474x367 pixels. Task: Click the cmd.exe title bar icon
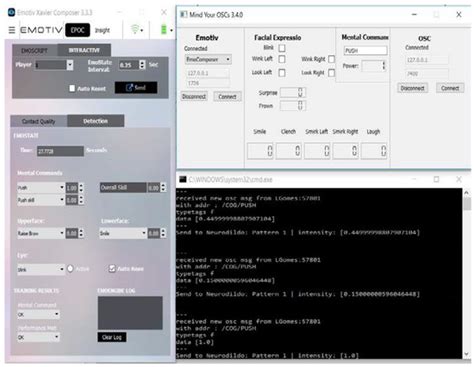pyautogui.click(x=183, y=180)
